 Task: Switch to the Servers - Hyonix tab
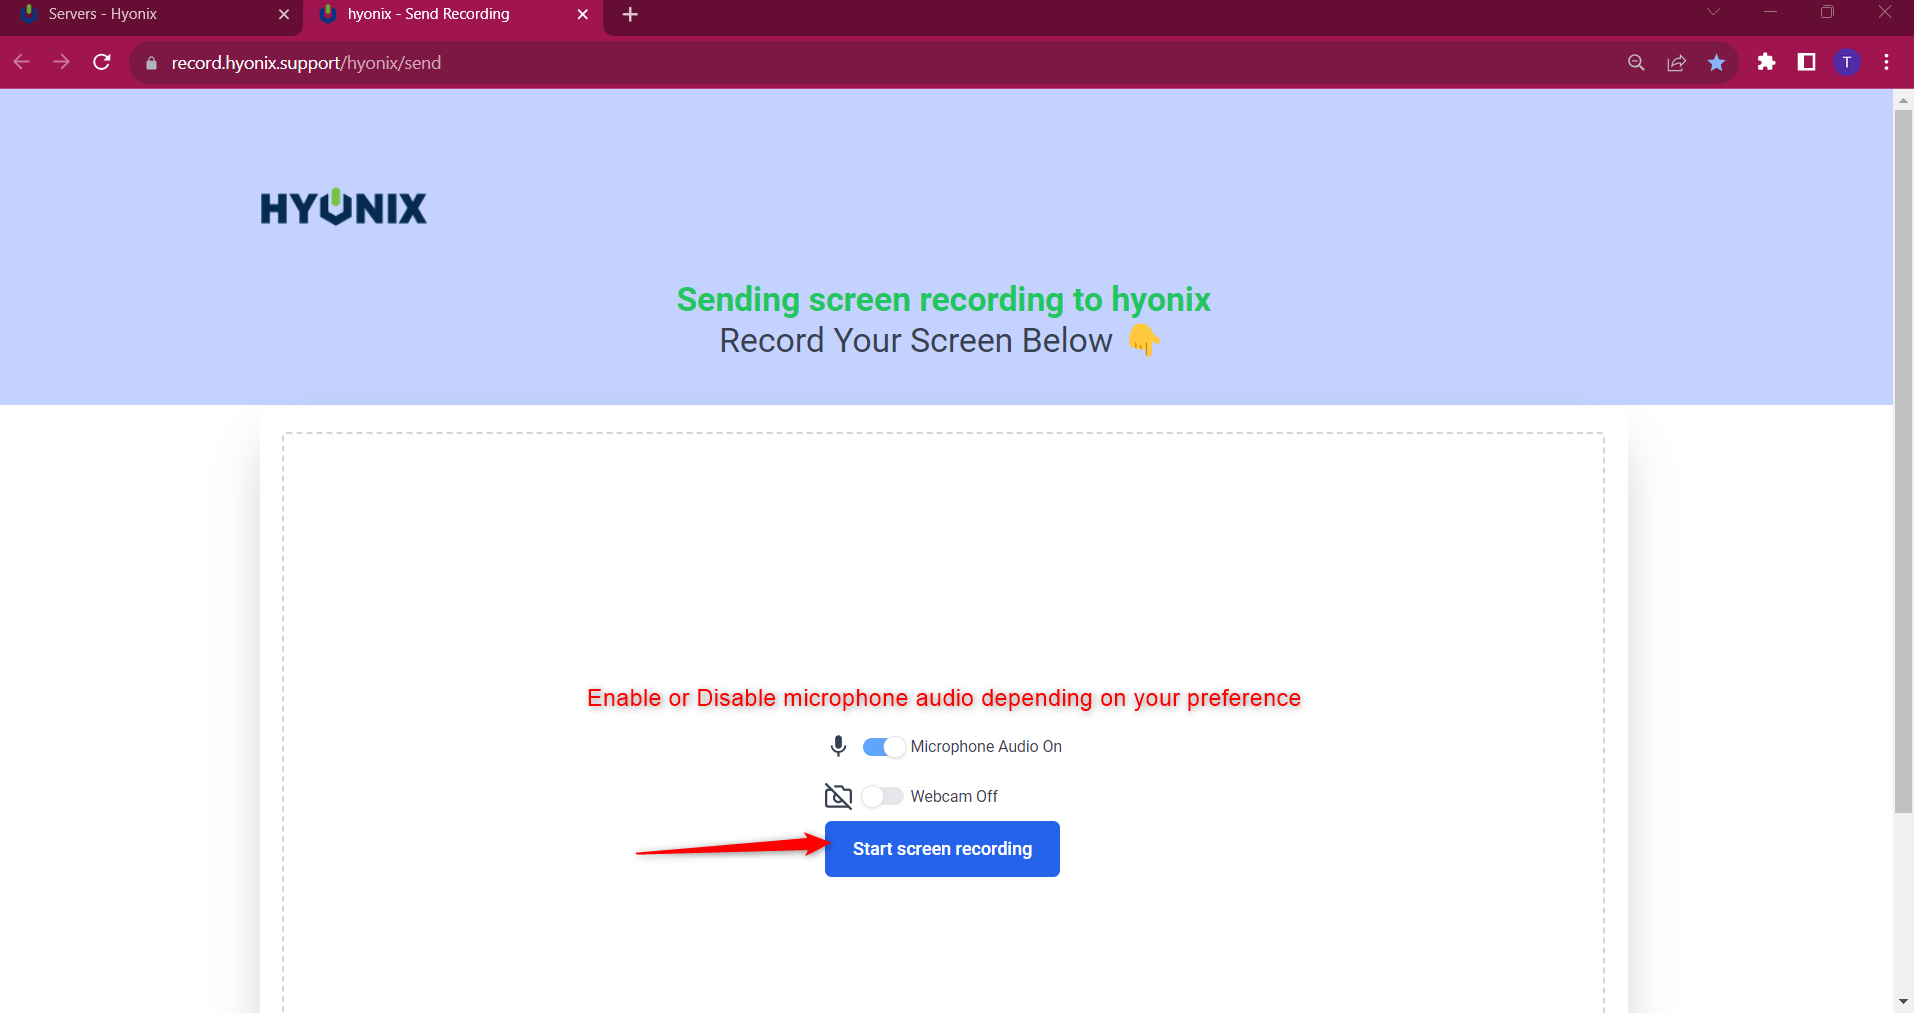coord(150,14)
